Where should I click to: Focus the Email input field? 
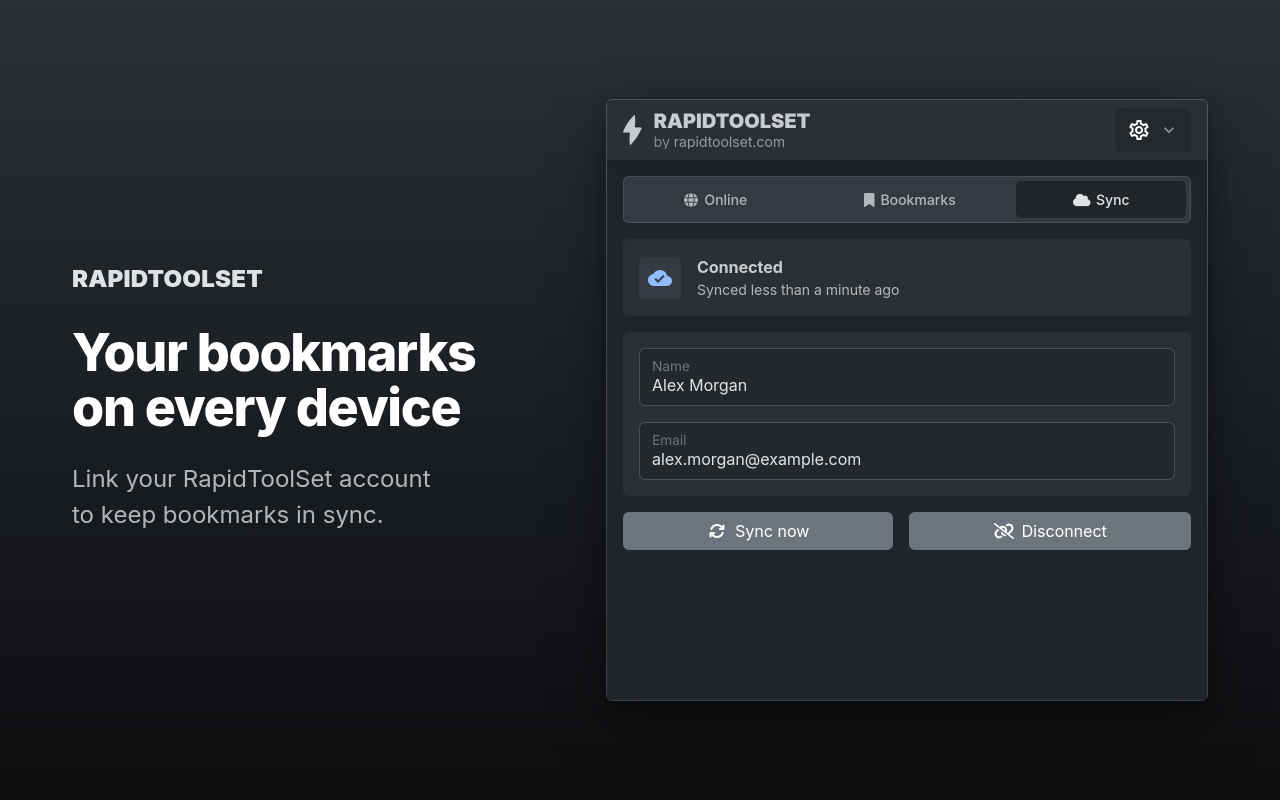(x=907, y=451)
